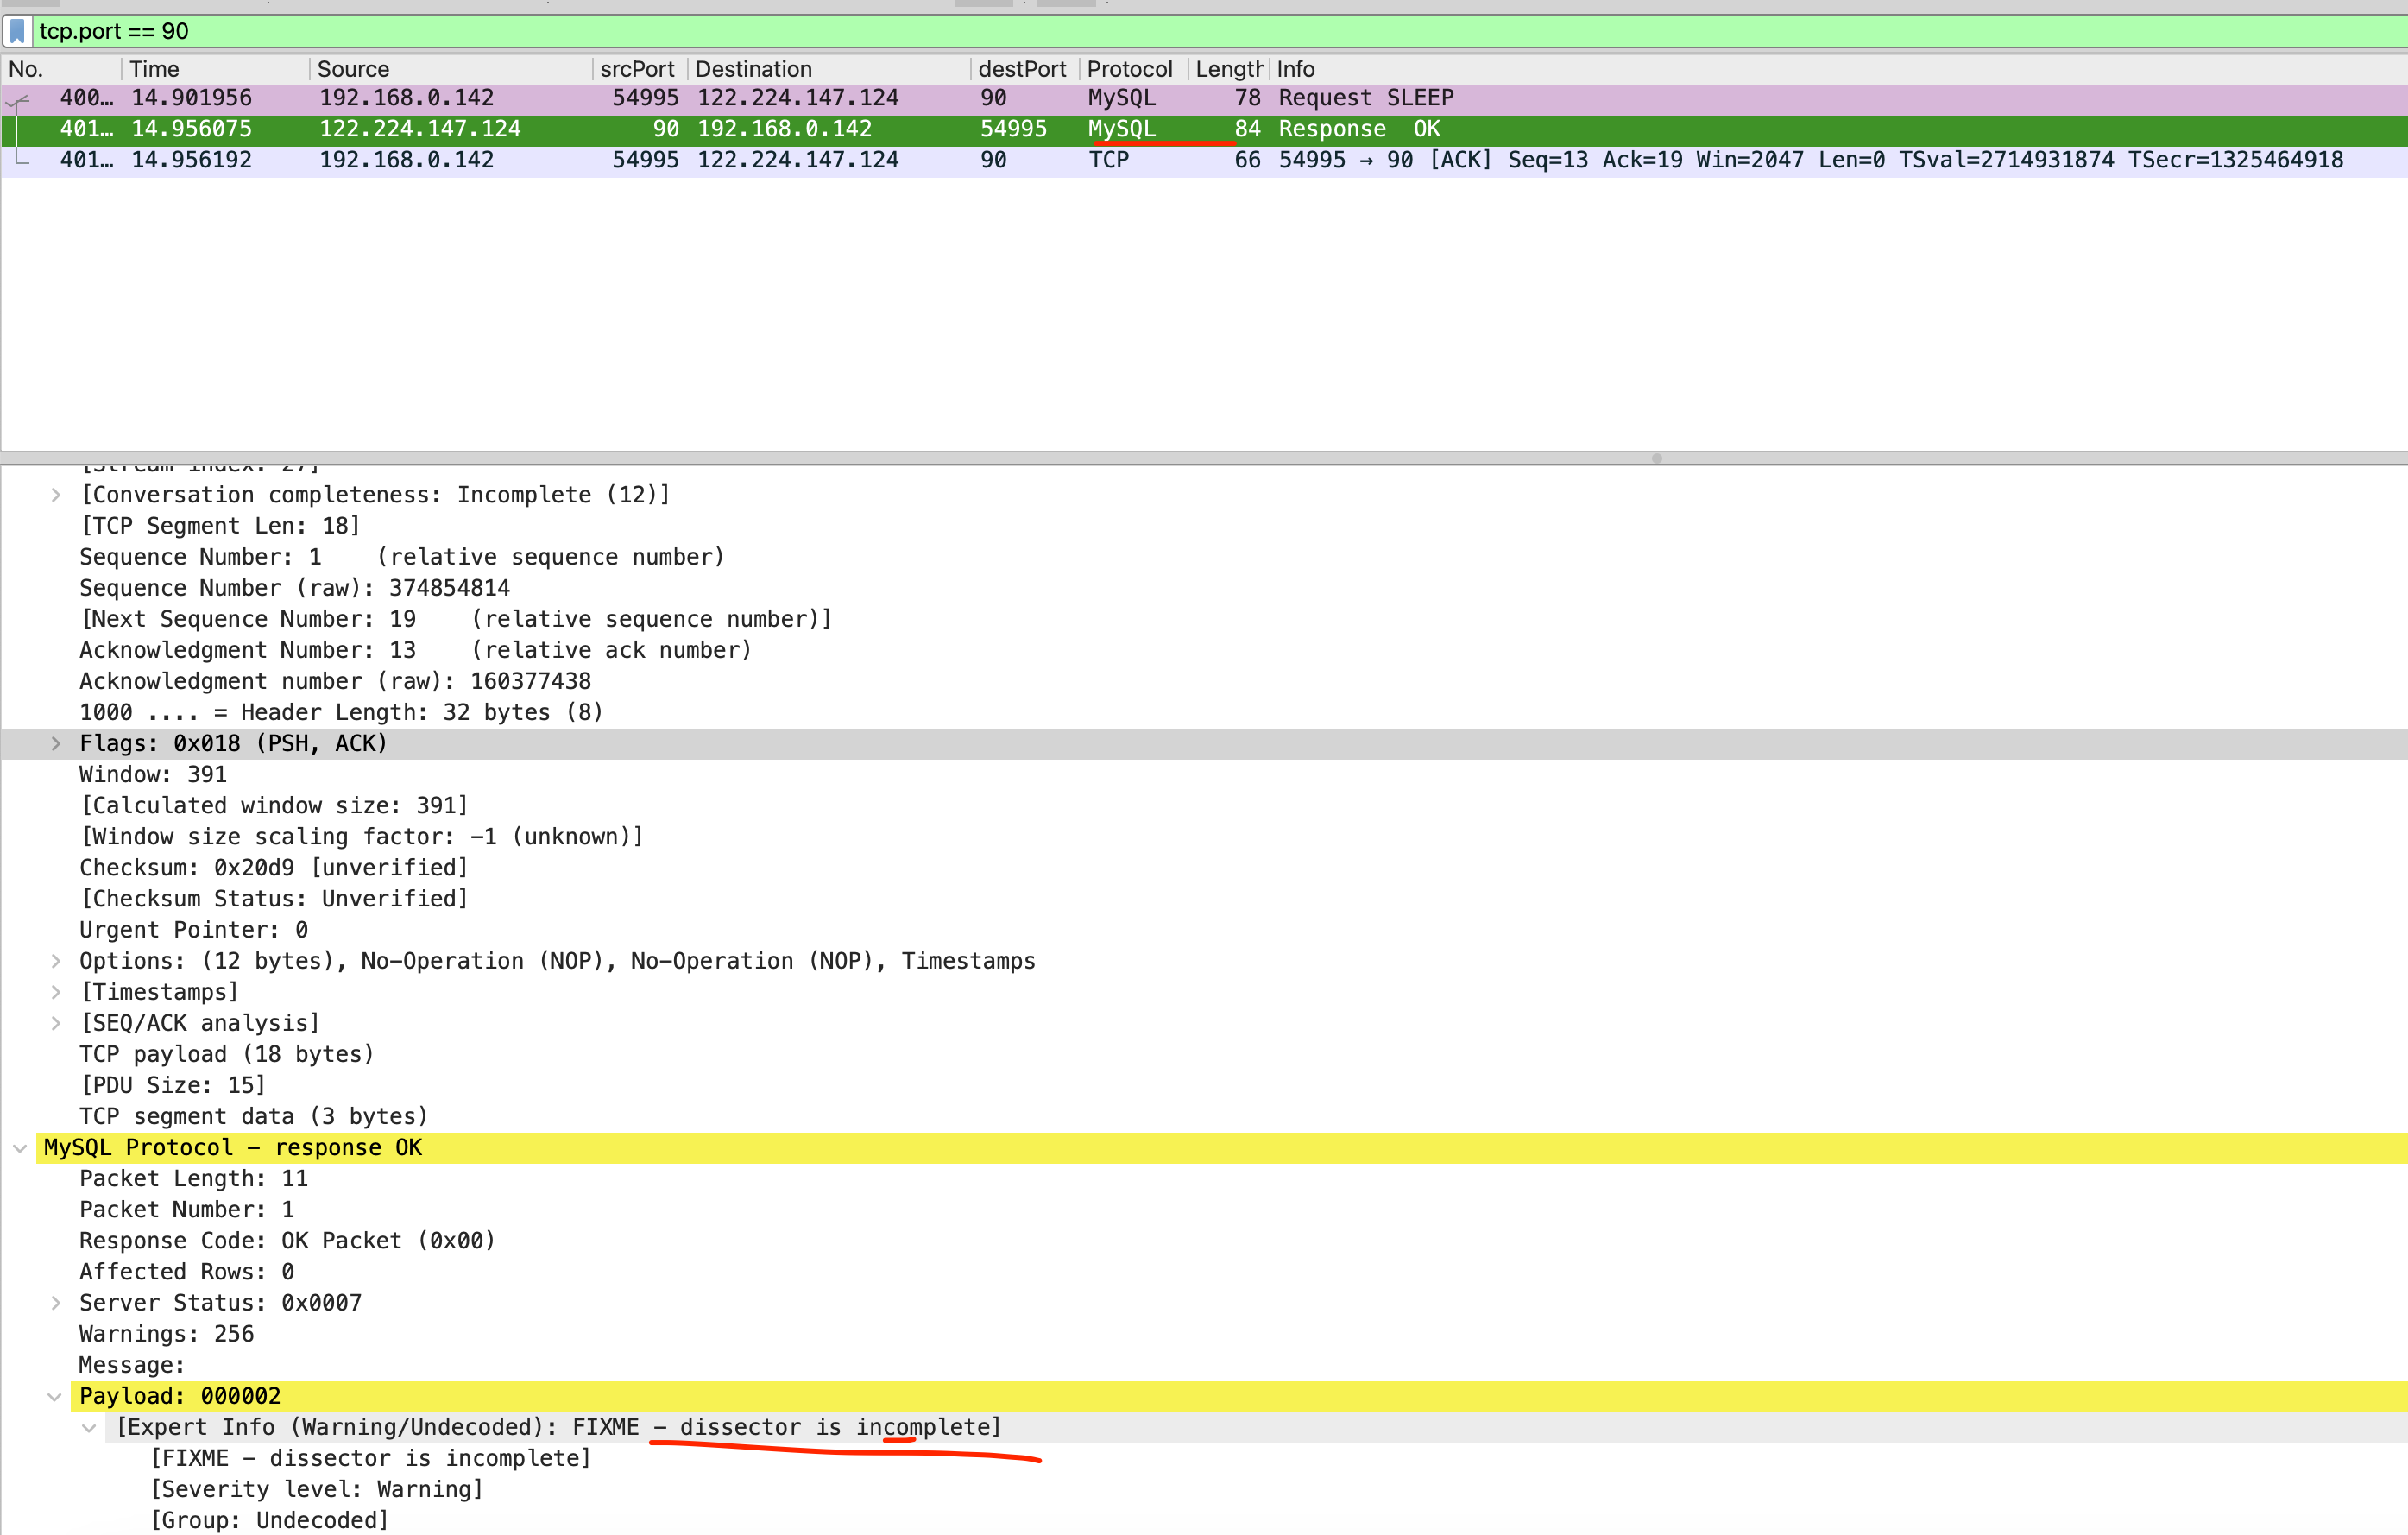Expand the [SEQ/ACK analysis] item
The height and width of the screenshot is (1535, 2408).
pyautogui.click(x=56, y=1024)
